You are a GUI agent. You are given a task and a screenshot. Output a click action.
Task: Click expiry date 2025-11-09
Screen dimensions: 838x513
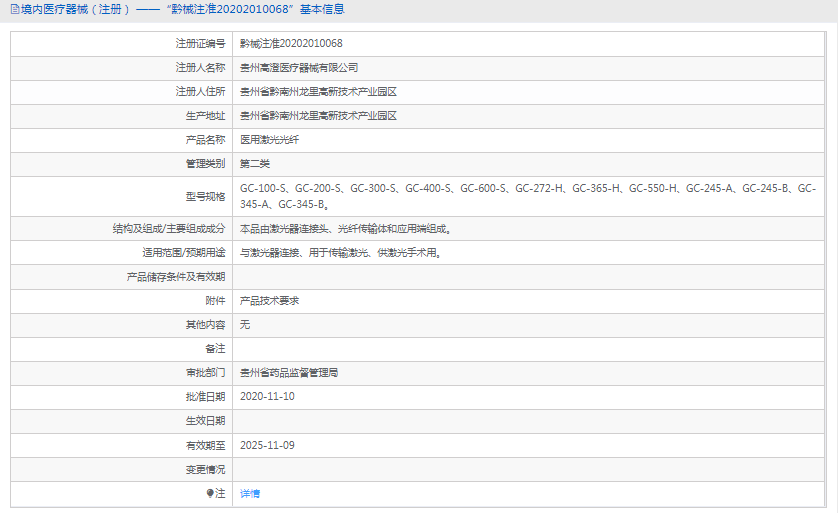(267, 445)
